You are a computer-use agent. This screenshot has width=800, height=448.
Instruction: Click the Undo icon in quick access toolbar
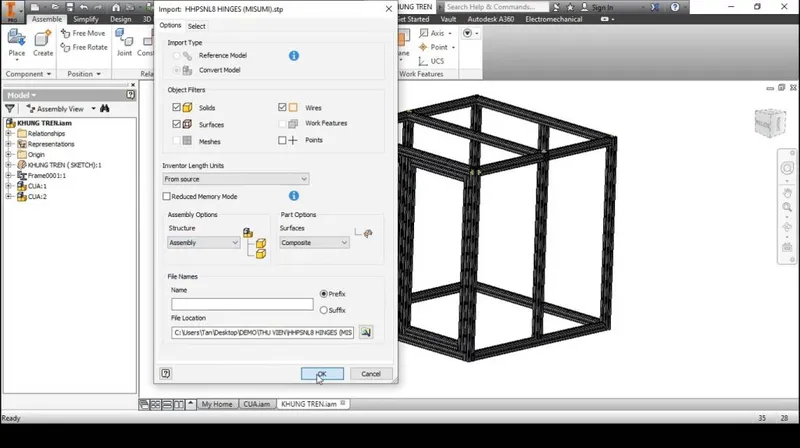(x=84, y=7)
